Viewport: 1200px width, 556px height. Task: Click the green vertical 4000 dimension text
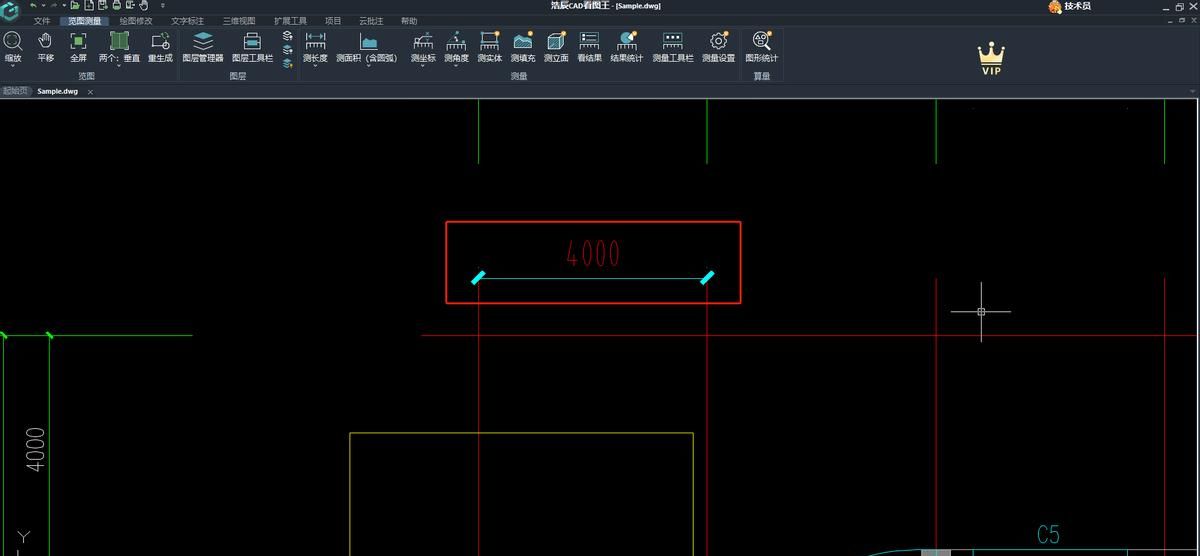pyautogui.click(x=35, y=450)
